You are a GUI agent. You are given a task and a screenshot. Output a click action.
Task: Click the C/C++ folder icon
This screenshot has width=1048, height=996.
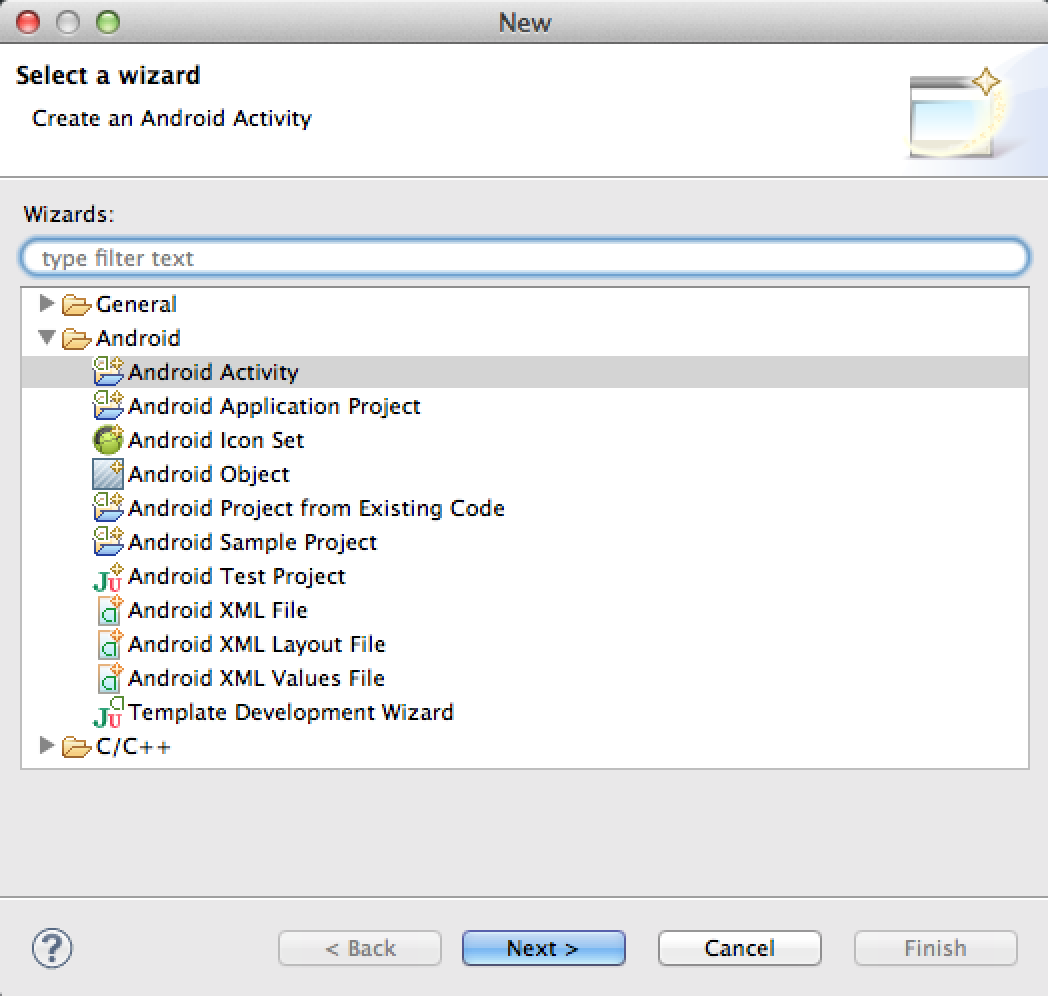pyautogui.click(x=76, y=747)
